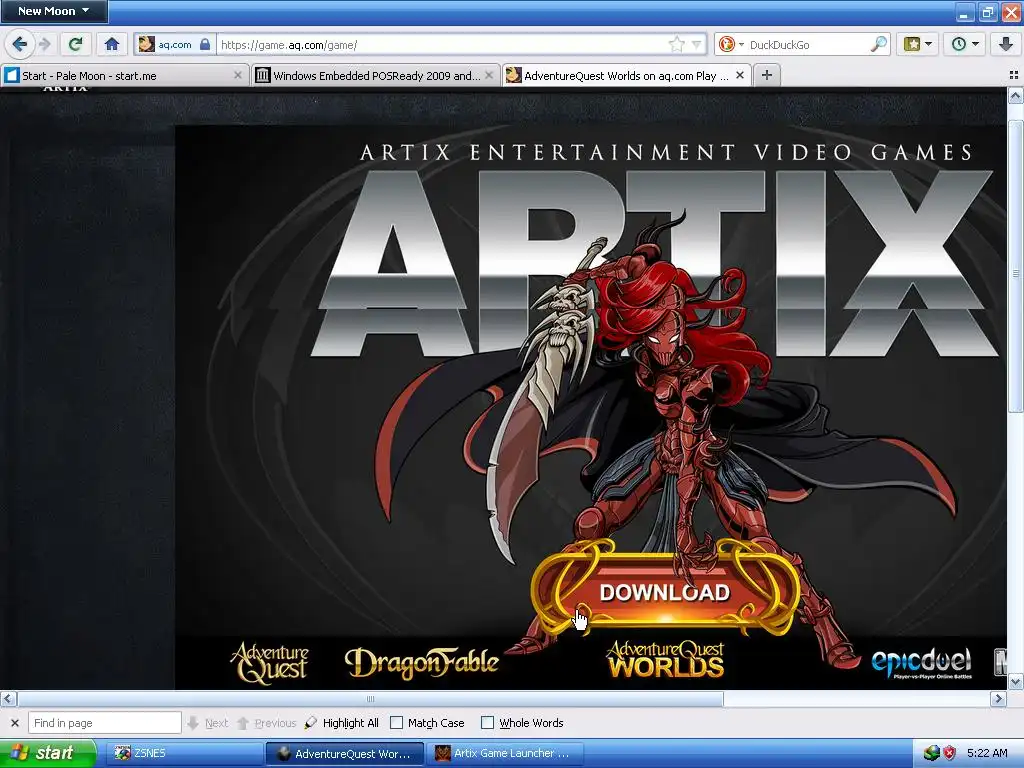The height and width of the screenshot is (768, 1024).
Task: Enable the Match Case checkbox
Action: (x=396, y=723)
